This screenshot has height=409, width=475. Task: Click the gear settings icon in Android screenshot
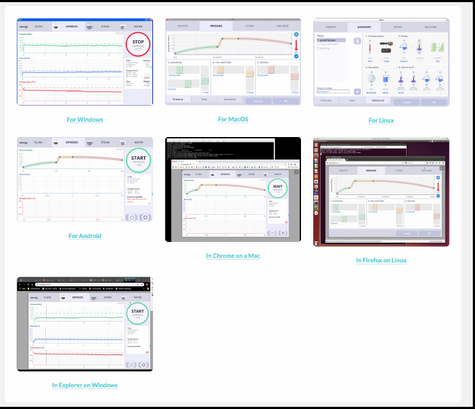click(145, 217)
